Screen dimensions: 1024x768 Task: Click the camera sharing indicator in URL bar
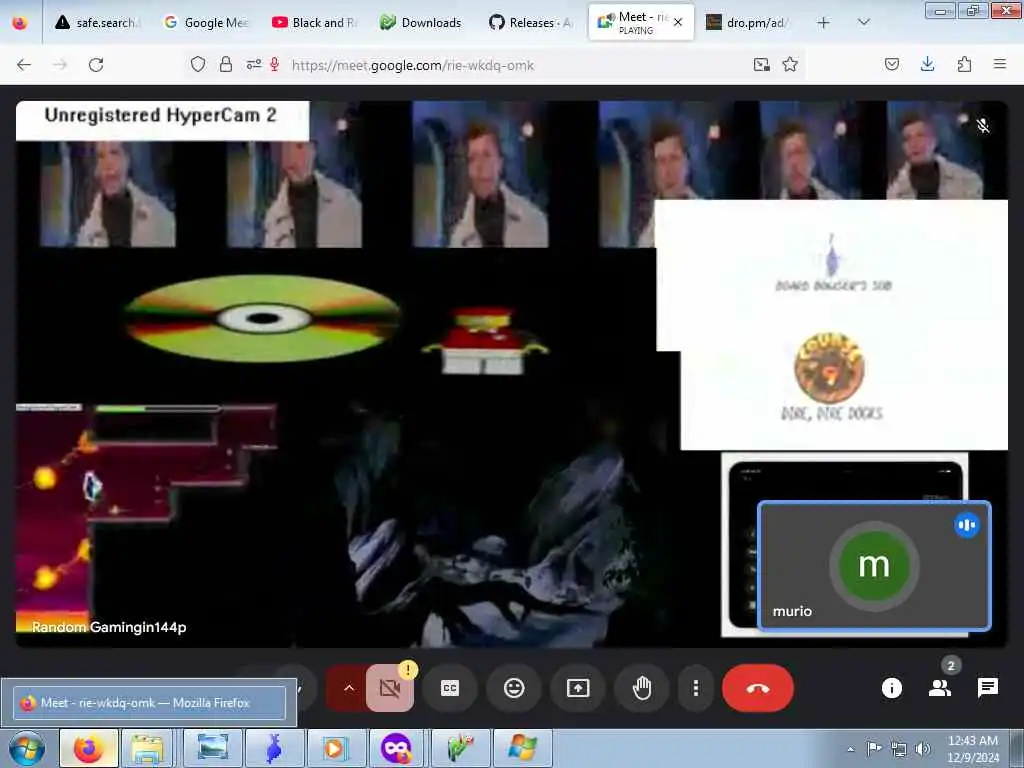(761, 65)
